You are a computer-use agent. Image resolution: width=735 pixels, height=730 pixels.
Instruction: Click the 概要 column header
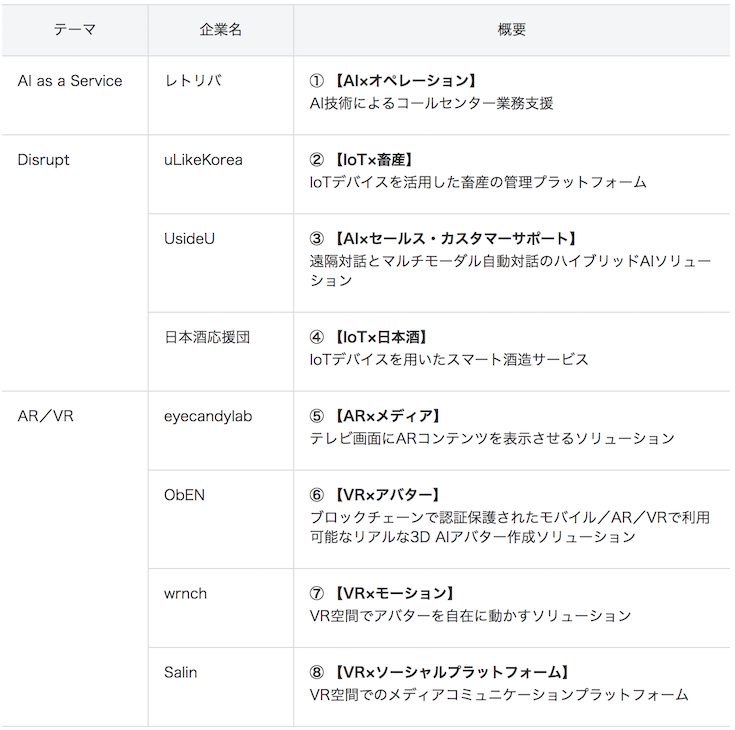[511, 30]
